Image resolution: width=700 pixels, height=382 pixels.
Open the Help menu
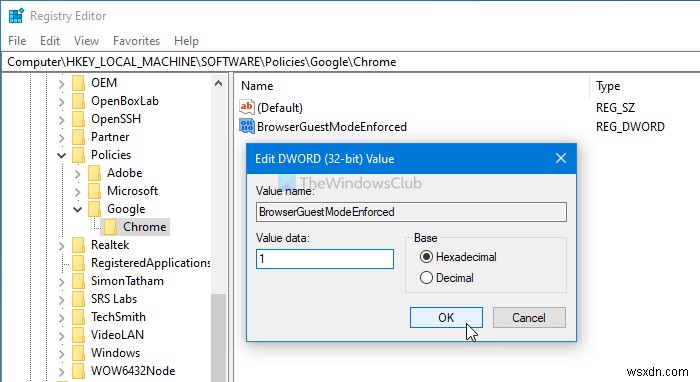coord(186,41)
